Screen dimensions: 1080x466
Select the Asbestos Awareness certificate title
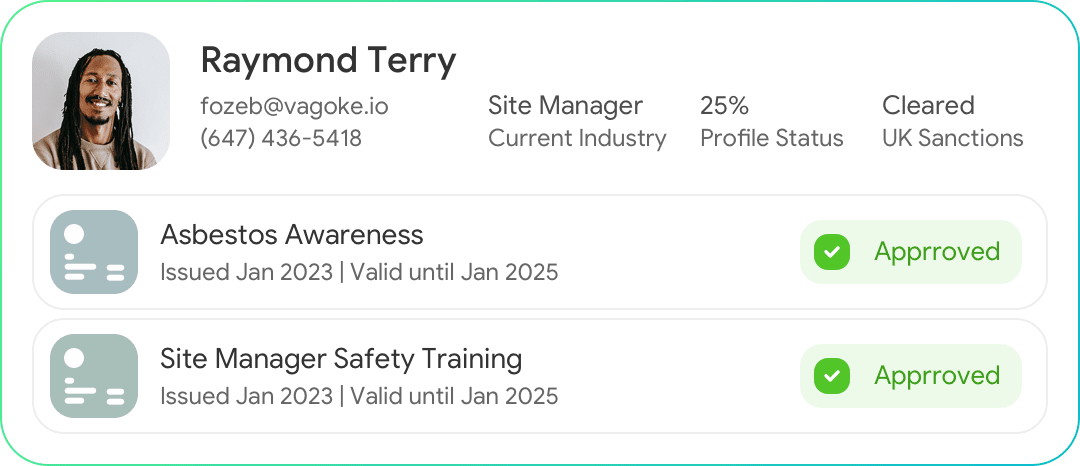click(292, 235)
